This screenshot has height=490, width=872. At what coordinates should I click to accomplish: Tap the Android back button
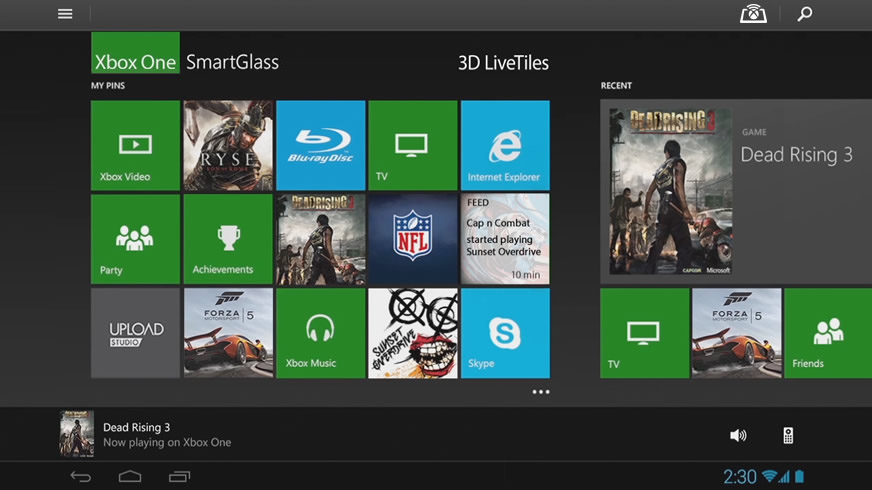(x=81, y=477)
